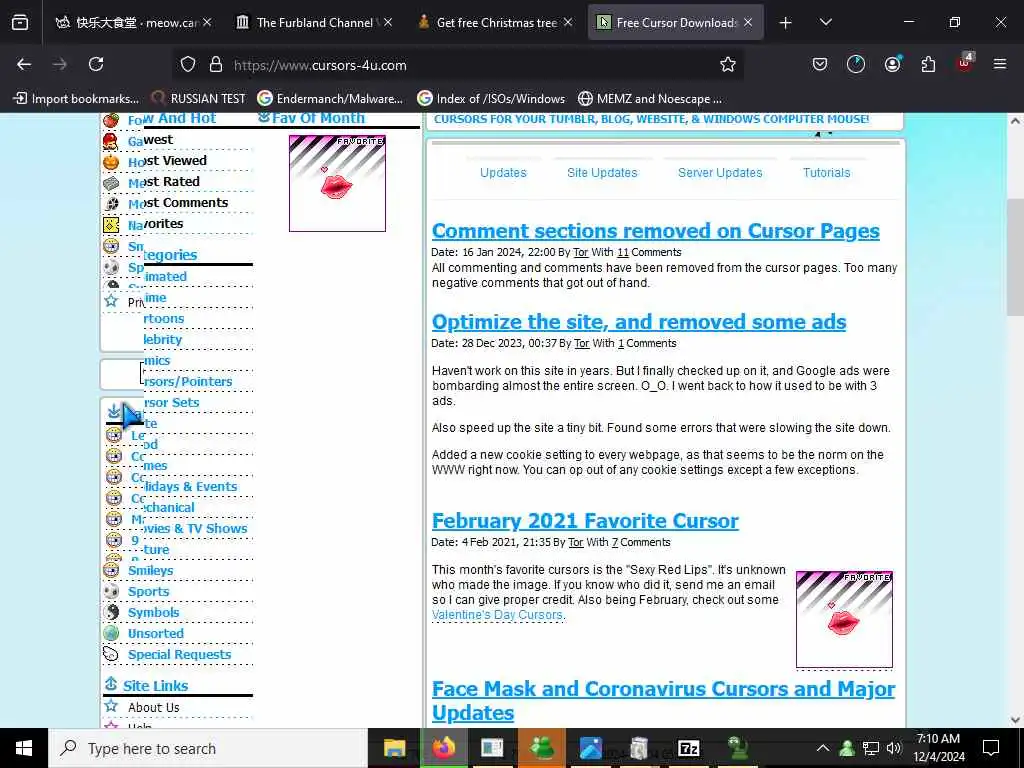Open the Endermanch/Malware bookmark
The height and width of the screenshot is (768, 1024).
(330, 99)
